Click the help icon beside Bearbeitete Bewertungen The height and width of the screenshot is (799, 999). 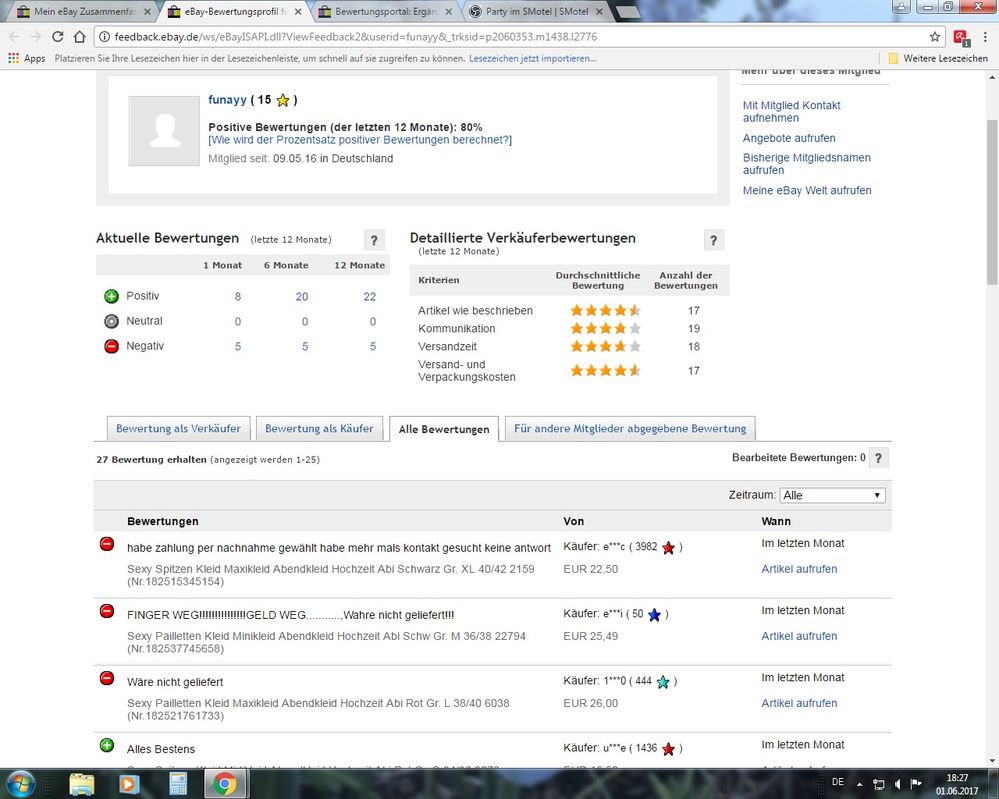[878, 458]
